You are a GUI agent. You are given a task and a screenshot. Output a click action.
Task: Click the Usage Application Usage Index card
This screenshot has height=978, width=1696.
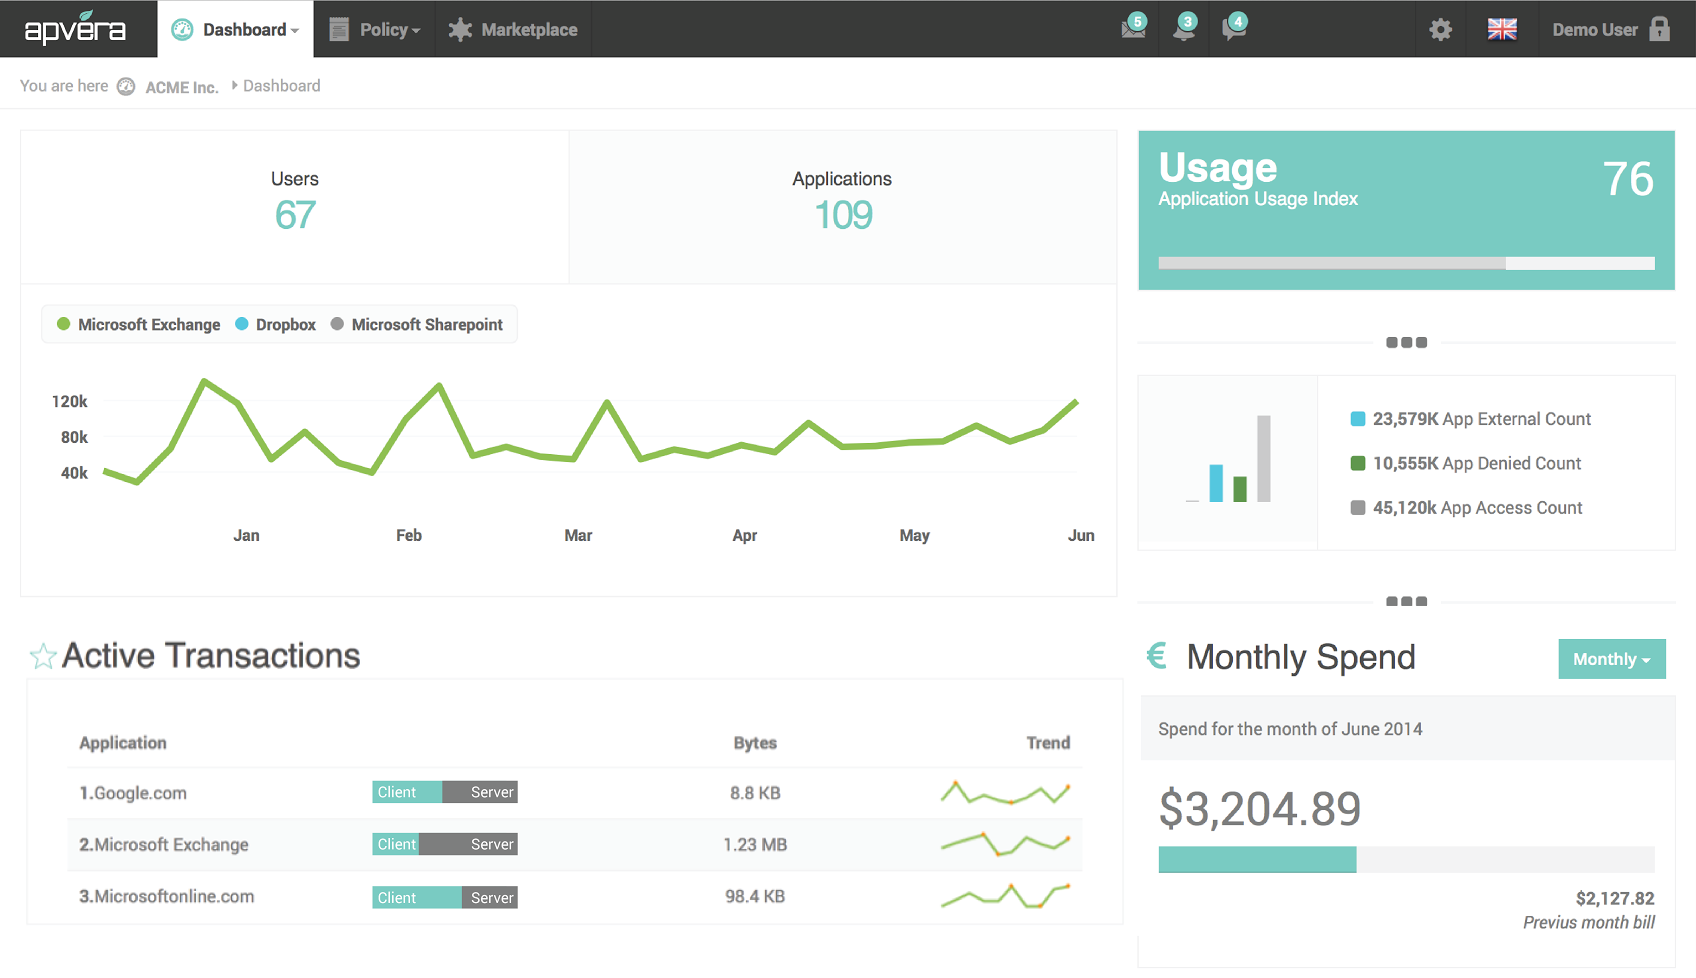point(1406,210)
